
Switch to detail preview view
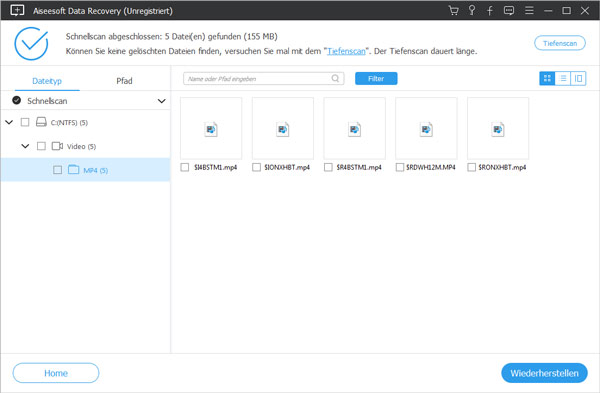click(578, 78)
